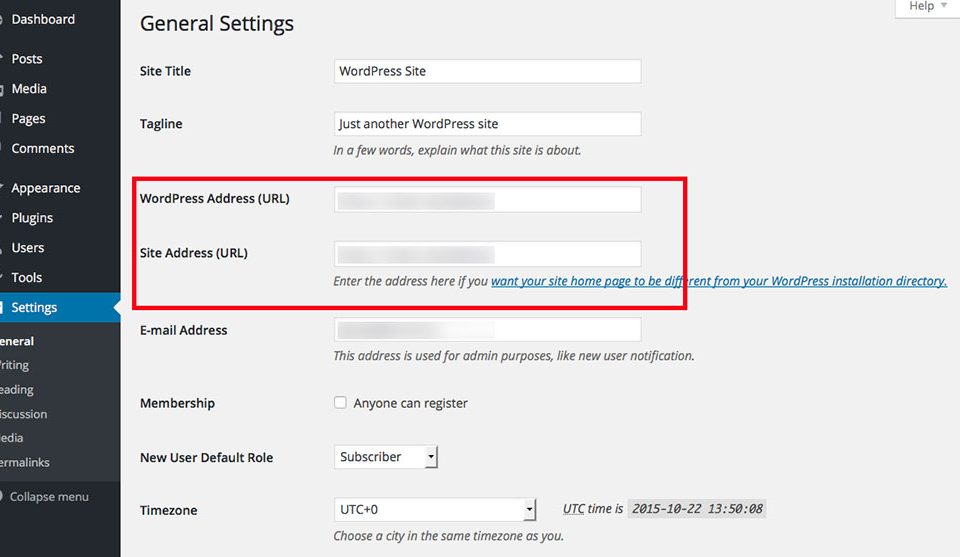The image size is (960, 557).
Task: Focus the E-mail Address field
Action: pyautogui.click(x=487, y=330)
